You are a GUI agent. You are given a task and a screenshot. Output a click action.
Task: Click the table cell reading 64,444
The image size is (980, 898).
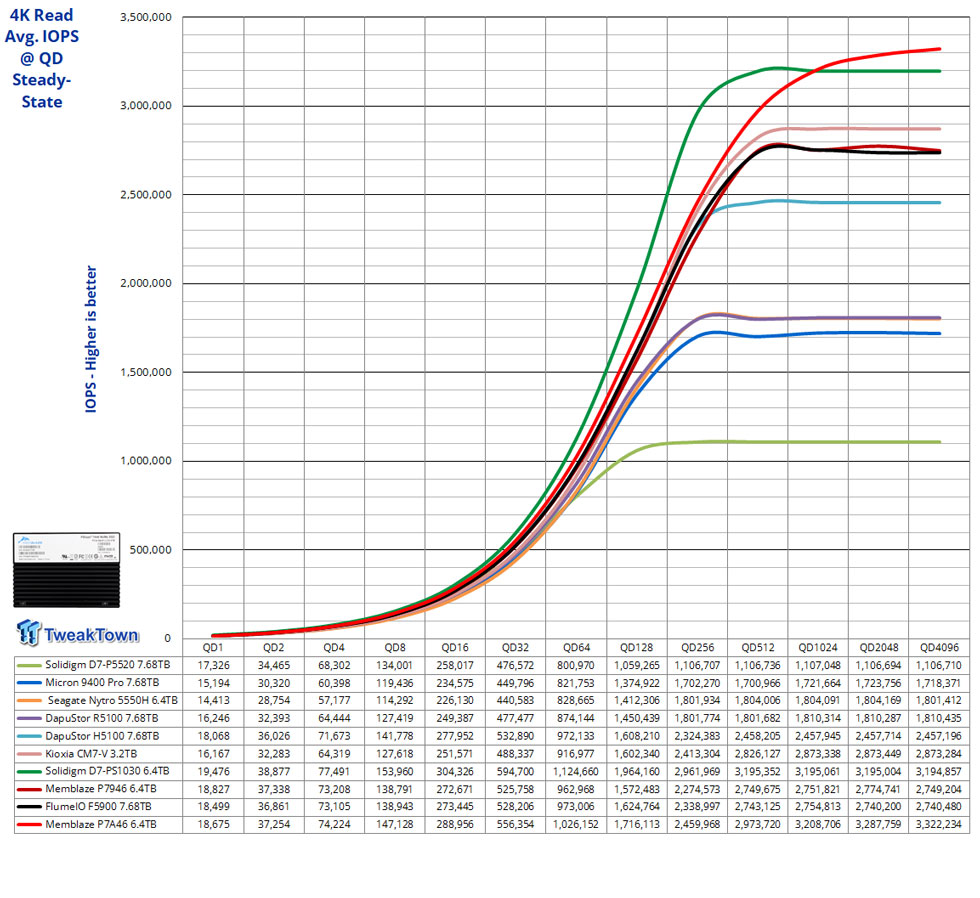334,719
